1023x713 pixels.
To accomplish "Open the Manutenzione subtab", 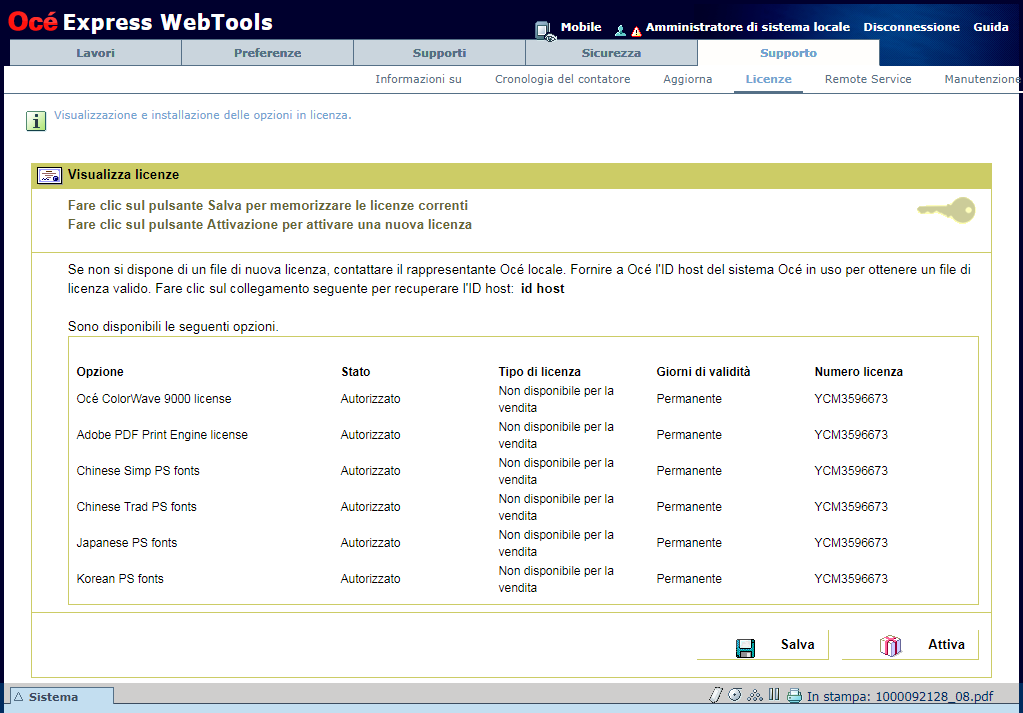I will [983, 79].
